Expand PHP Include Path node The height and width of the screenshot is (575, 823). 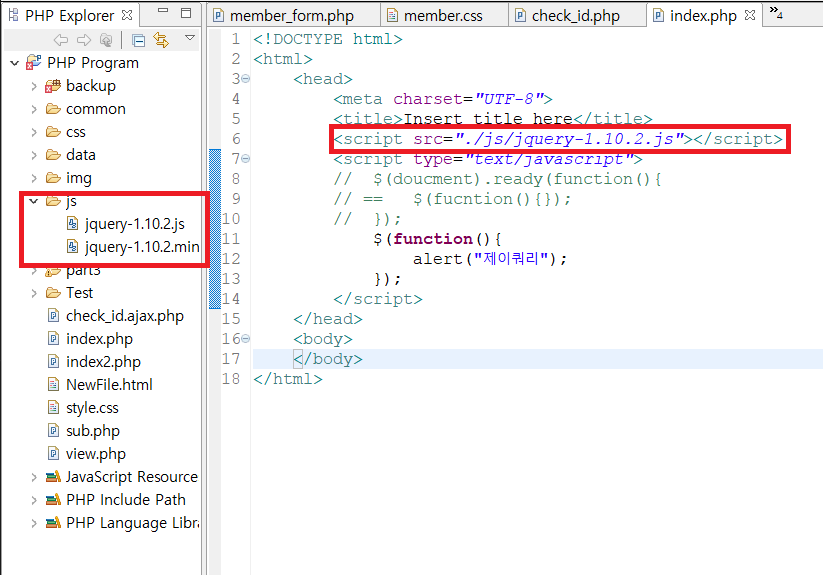34,501
